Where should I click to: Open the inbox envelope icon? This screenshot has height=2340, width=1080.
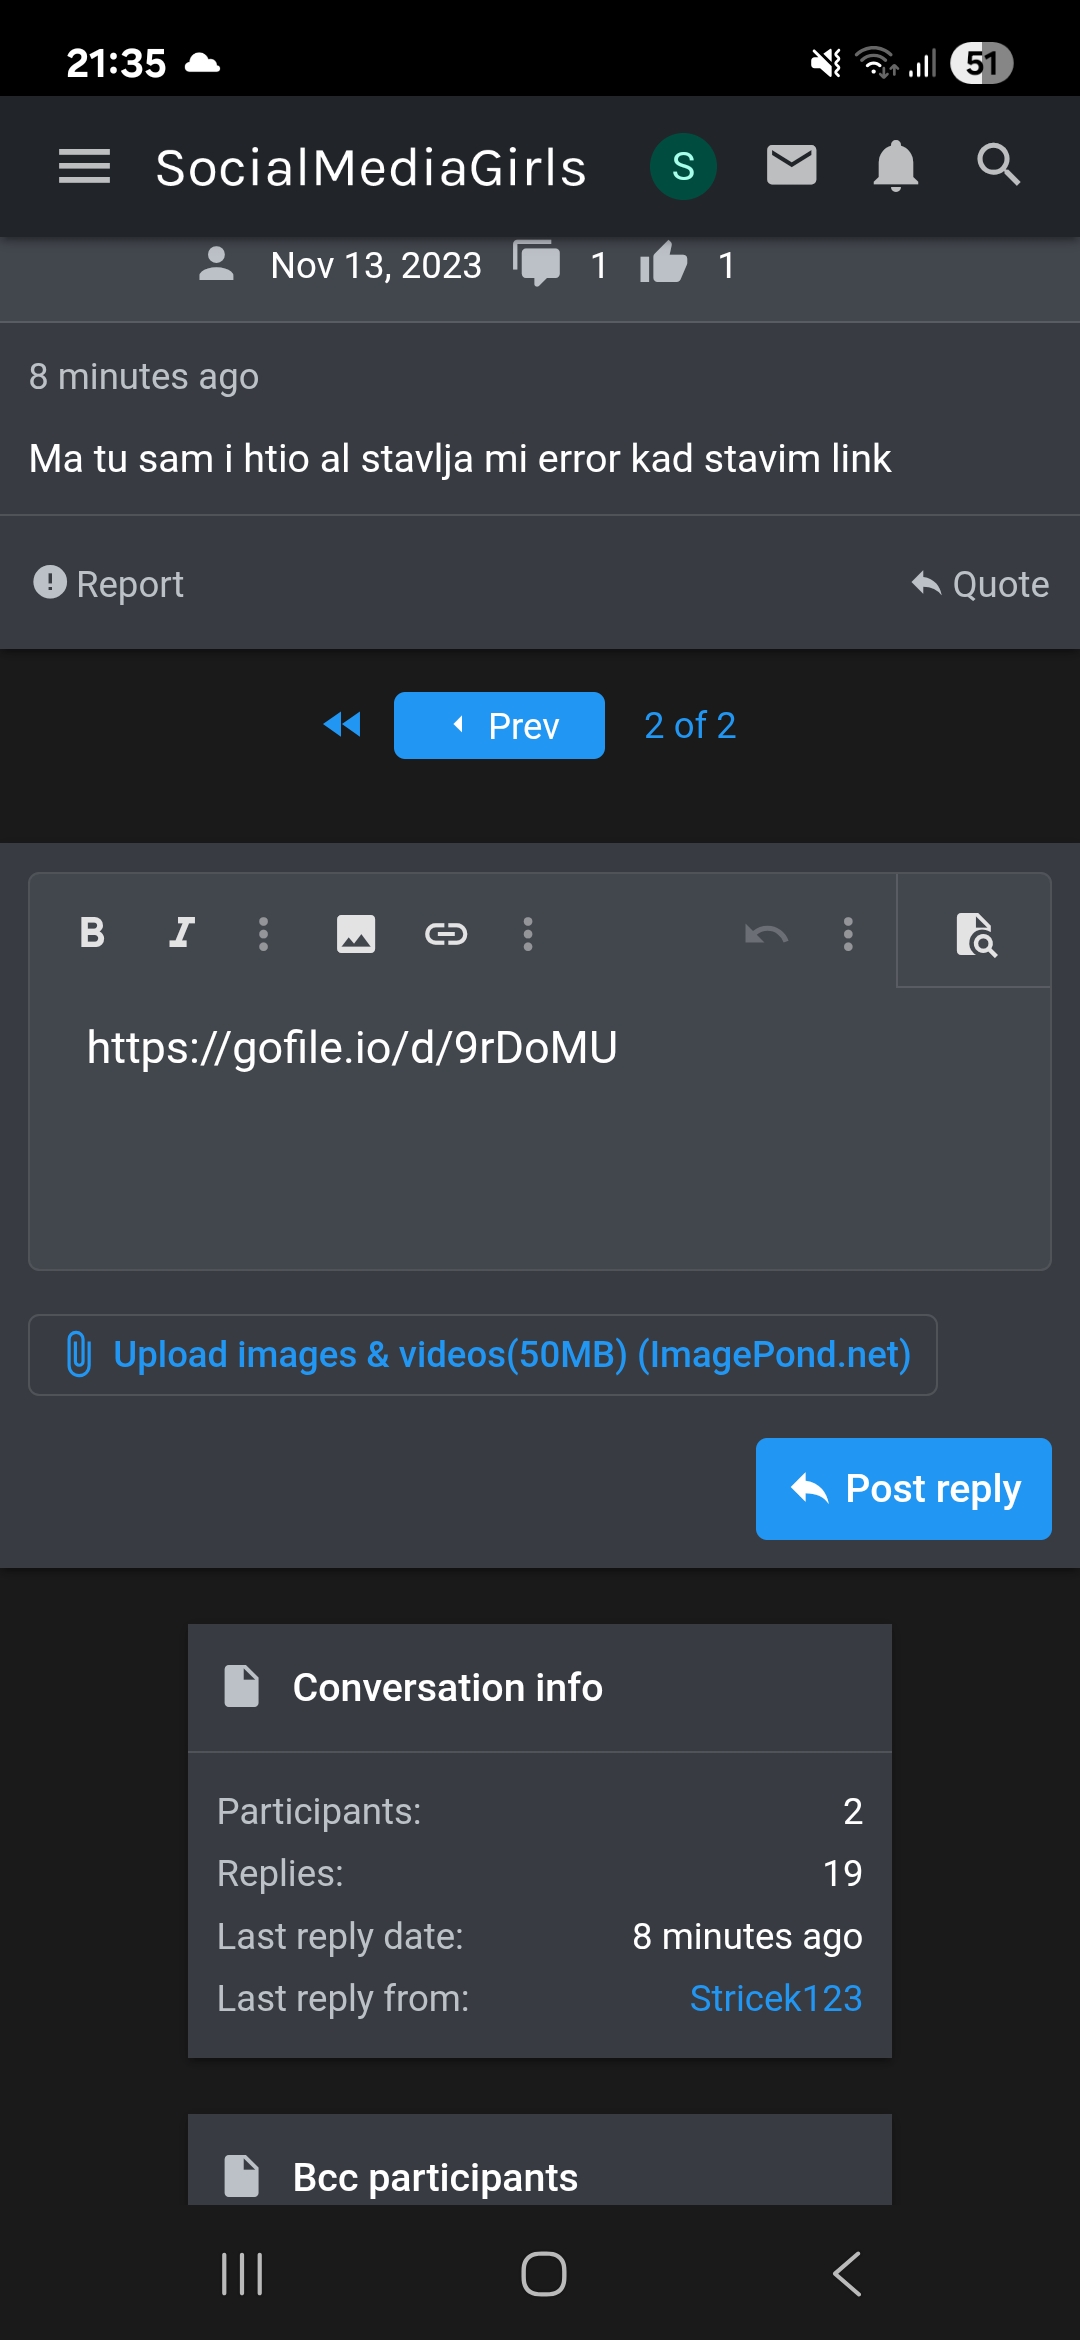tap(791, 165)
